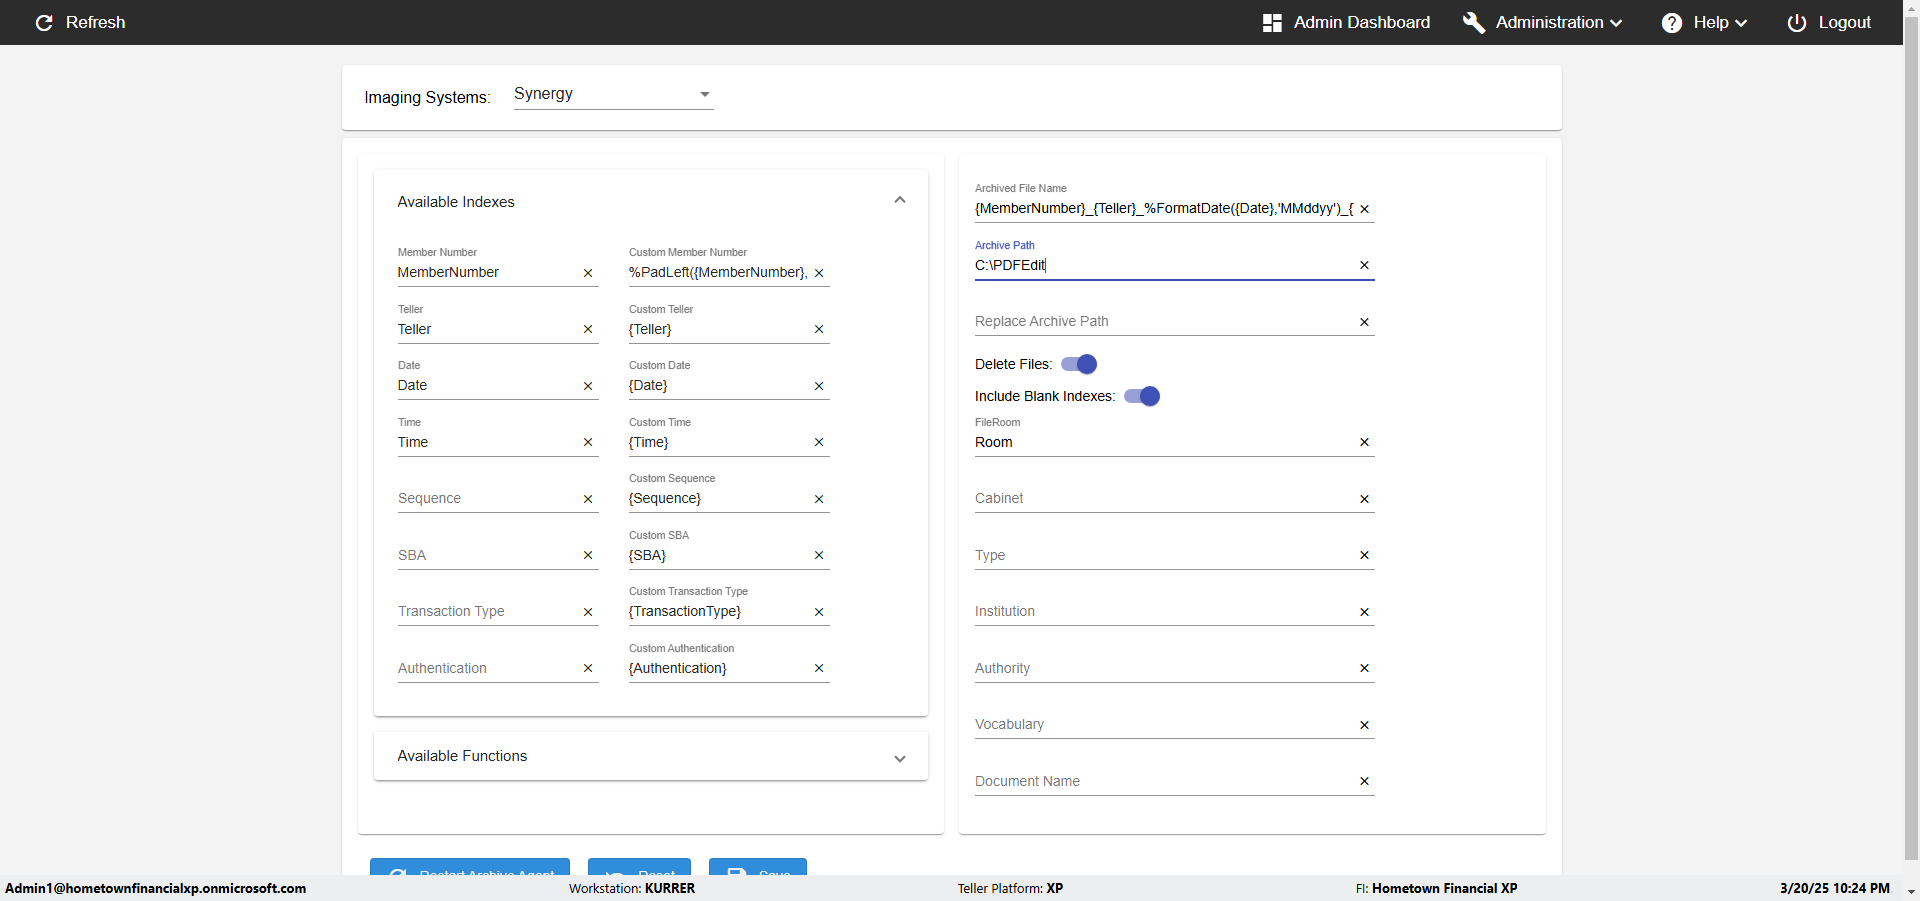
Task: Collapse the Available Indexes panel
Action: click(900, 201)
